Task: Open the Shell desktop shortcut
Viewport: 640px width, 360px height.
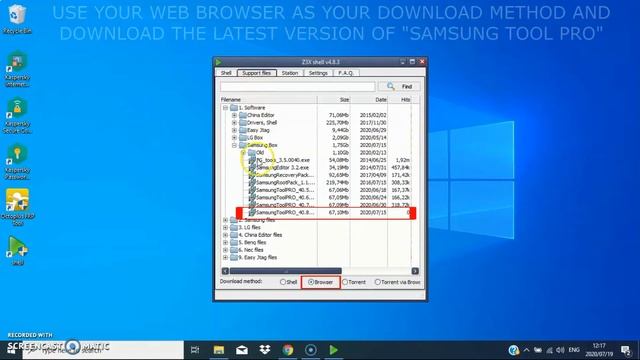Action: pos(17,250)
